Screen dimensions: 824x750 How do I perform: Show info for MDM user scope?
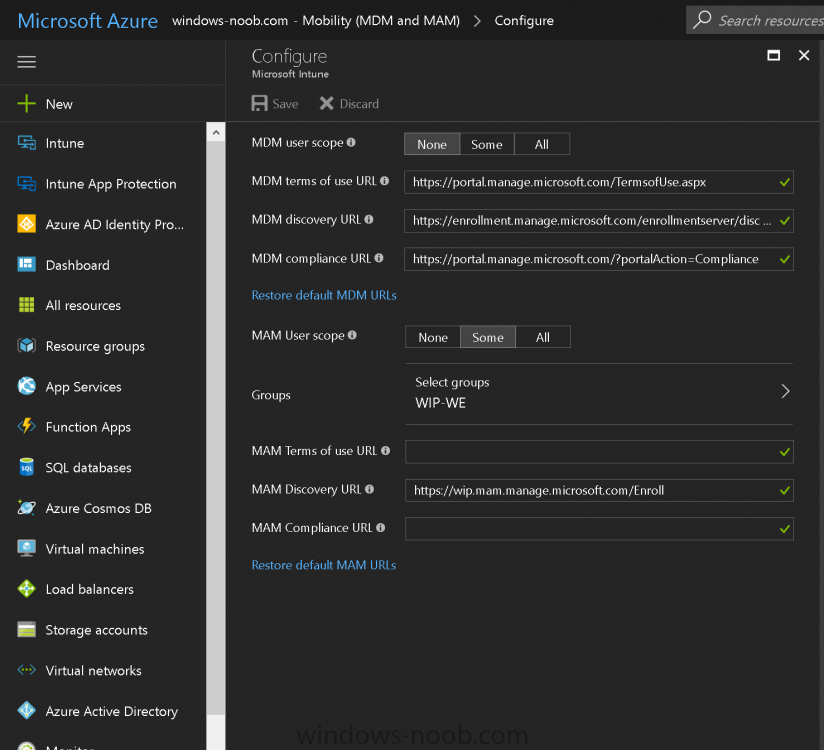pos(351,142)
